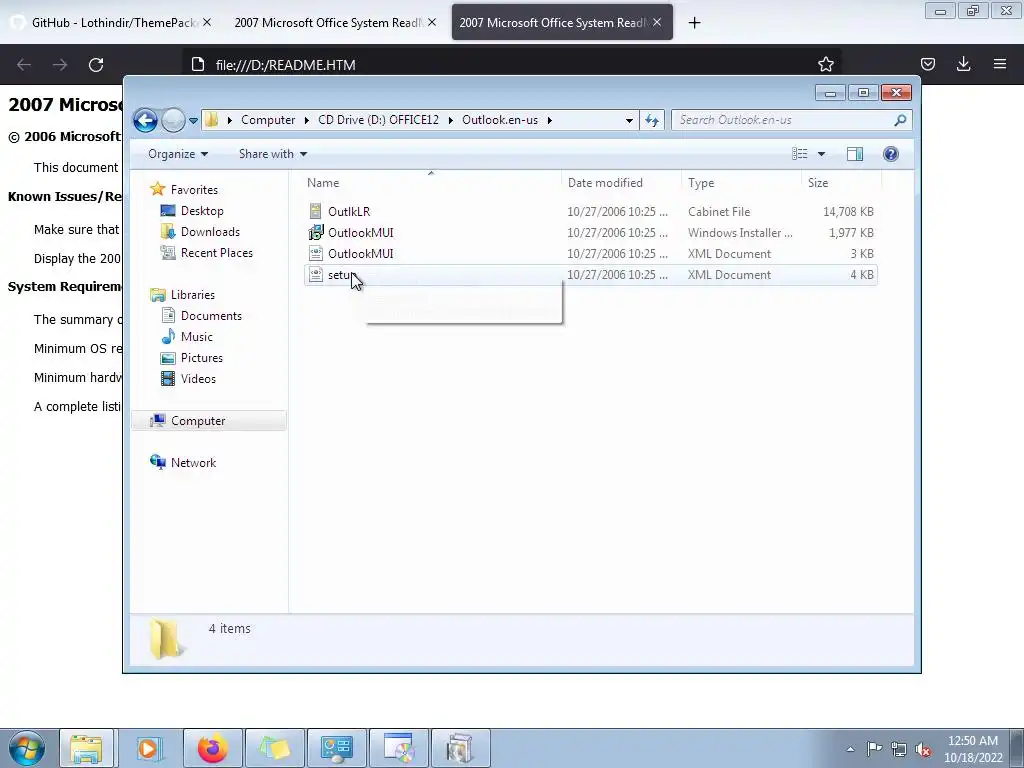
Task: Select the OutlookMUI Windows Installer icon
Action: point(315,232)
